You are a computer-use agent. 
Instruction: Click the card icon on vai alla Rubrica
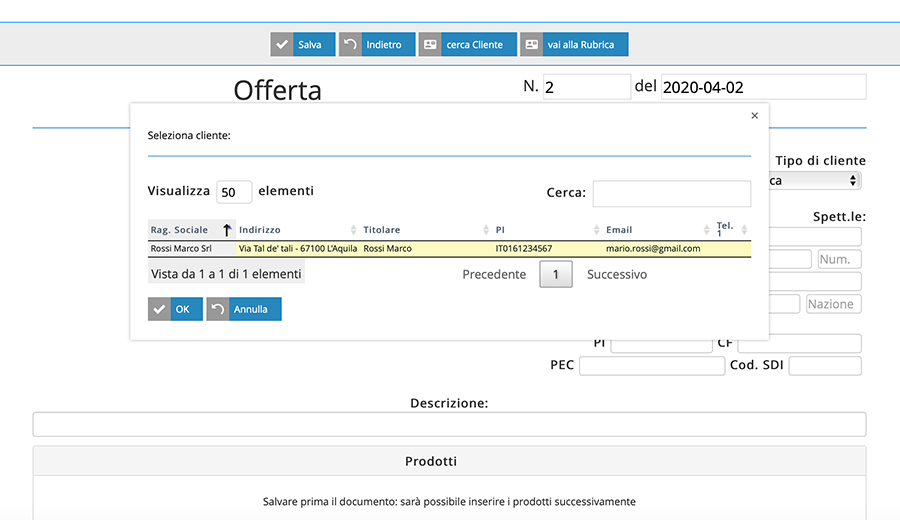[x=532, y=45]
